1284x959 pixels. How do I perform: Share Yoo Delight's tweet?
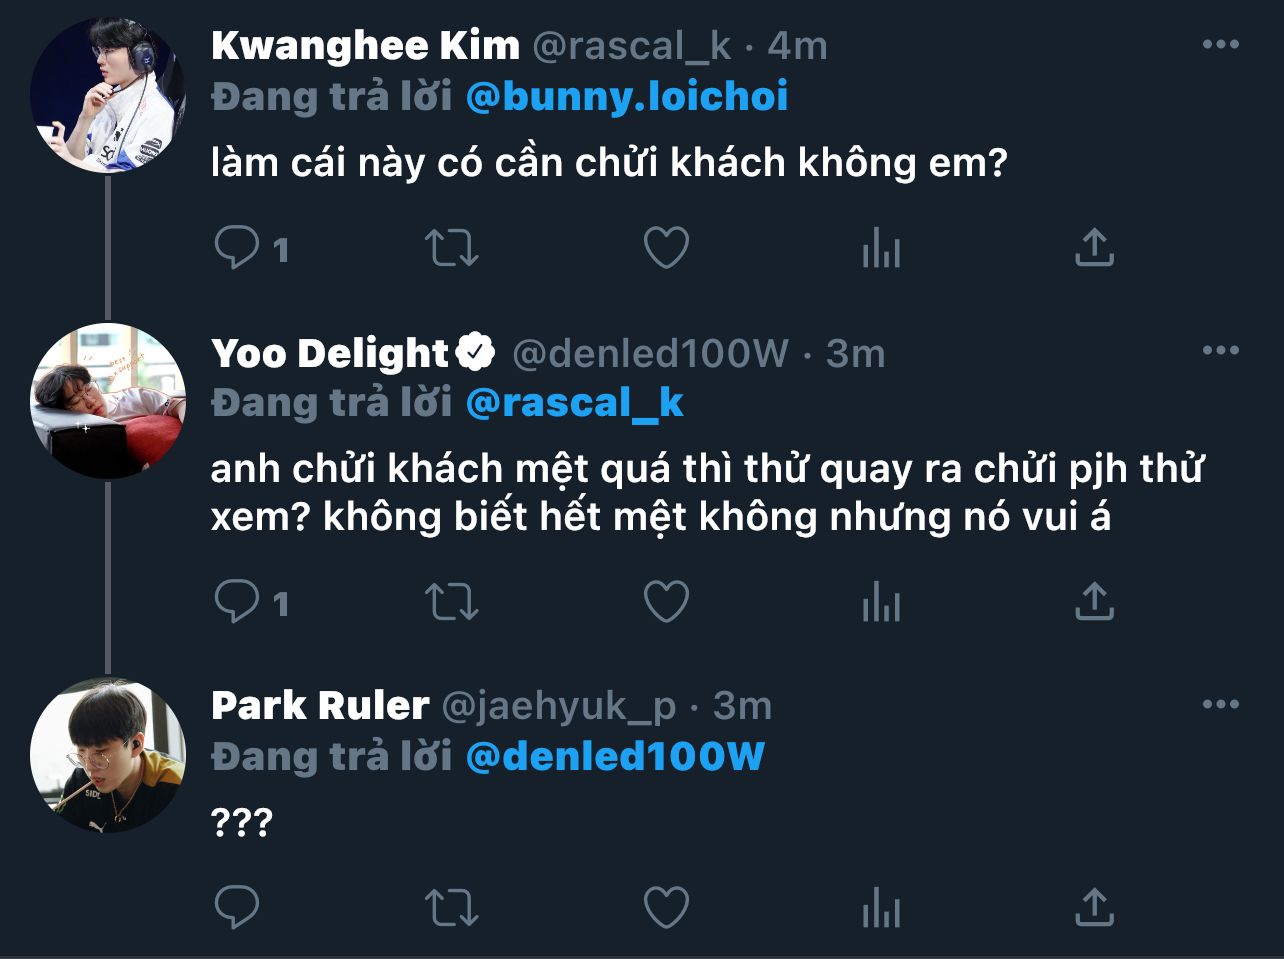pos(1094,602)
